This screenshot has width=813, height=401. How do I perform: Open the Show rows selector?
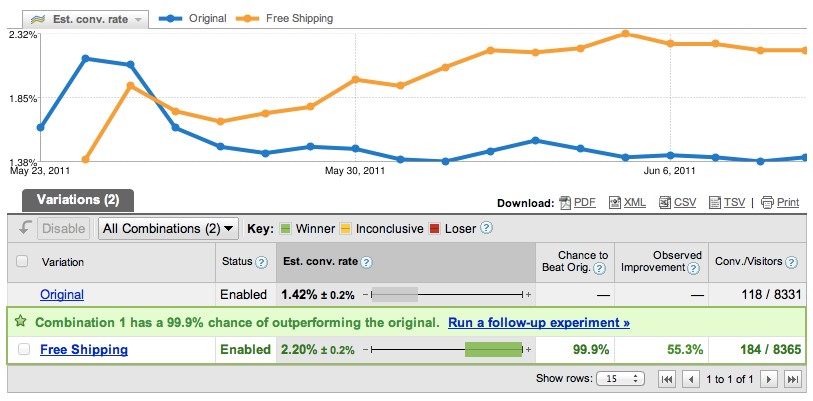(620, 379)
